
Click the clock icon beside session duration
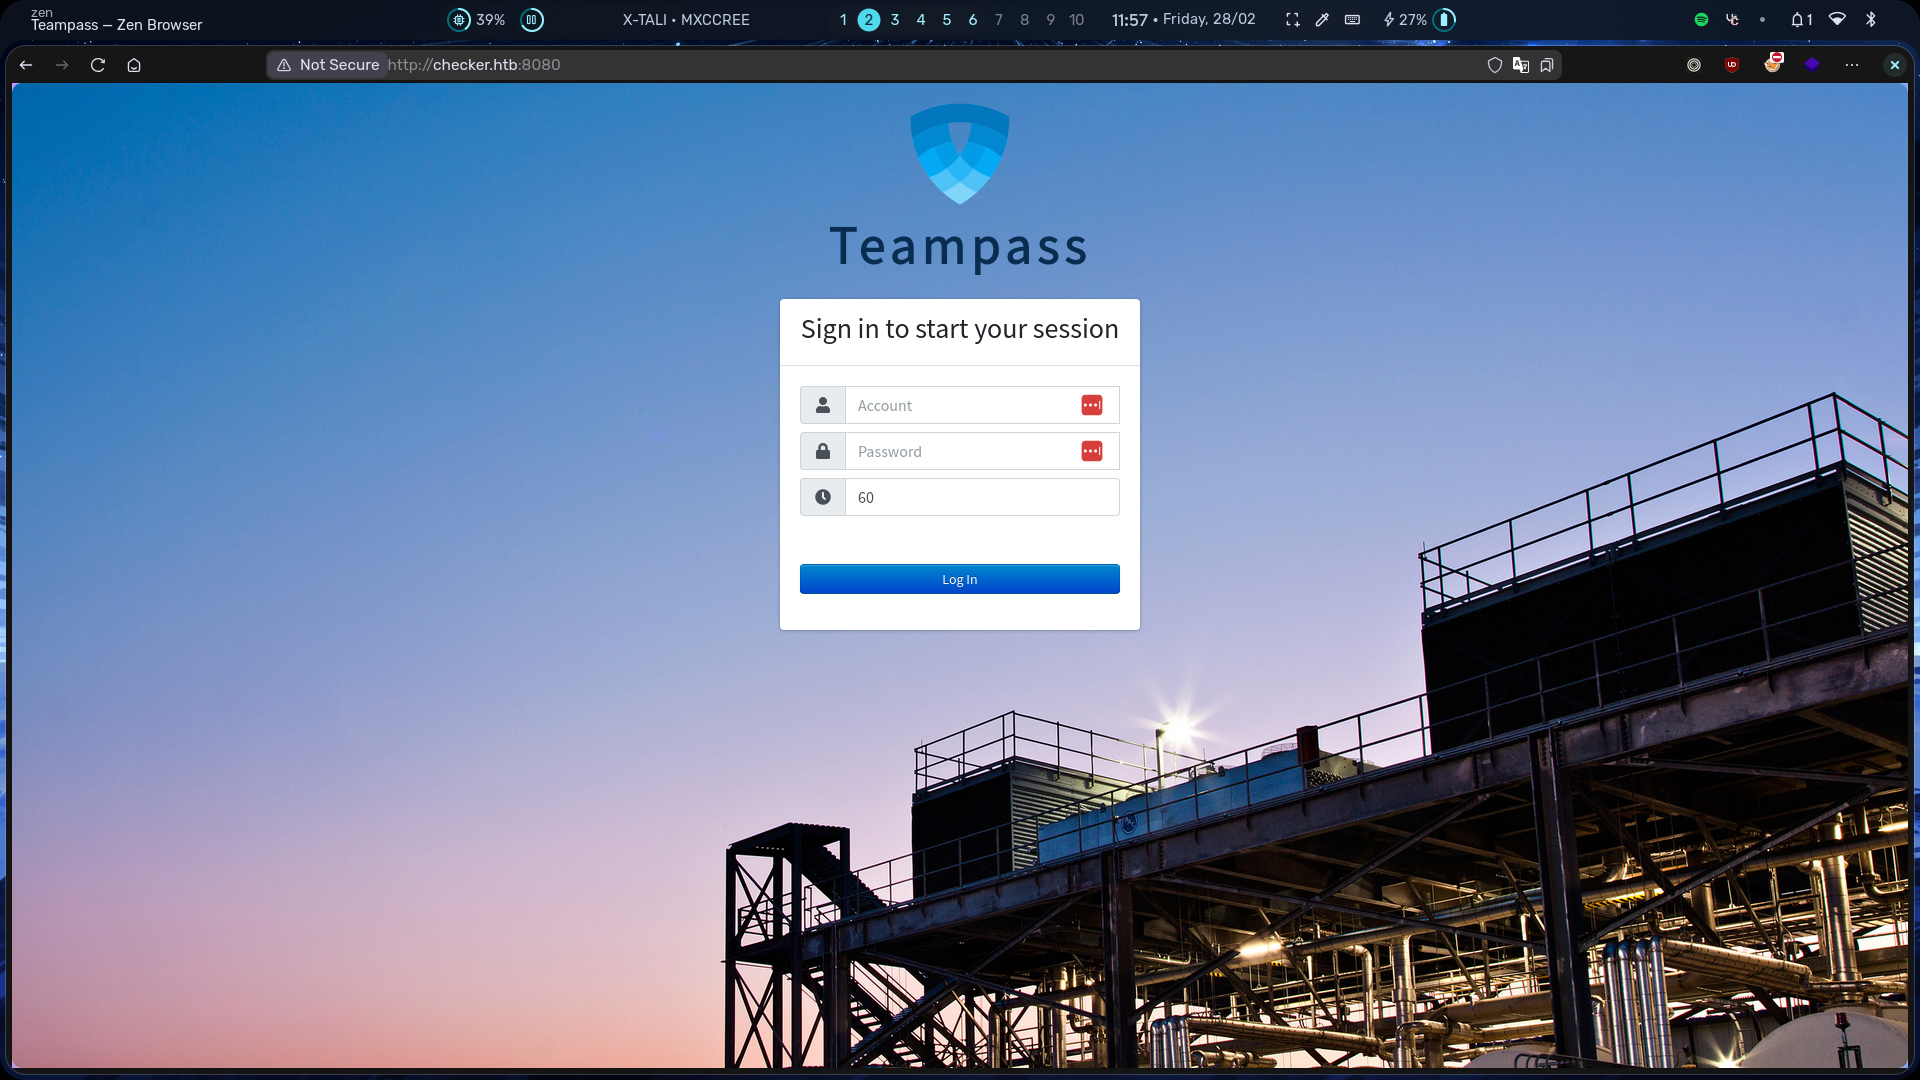point(823,497)
